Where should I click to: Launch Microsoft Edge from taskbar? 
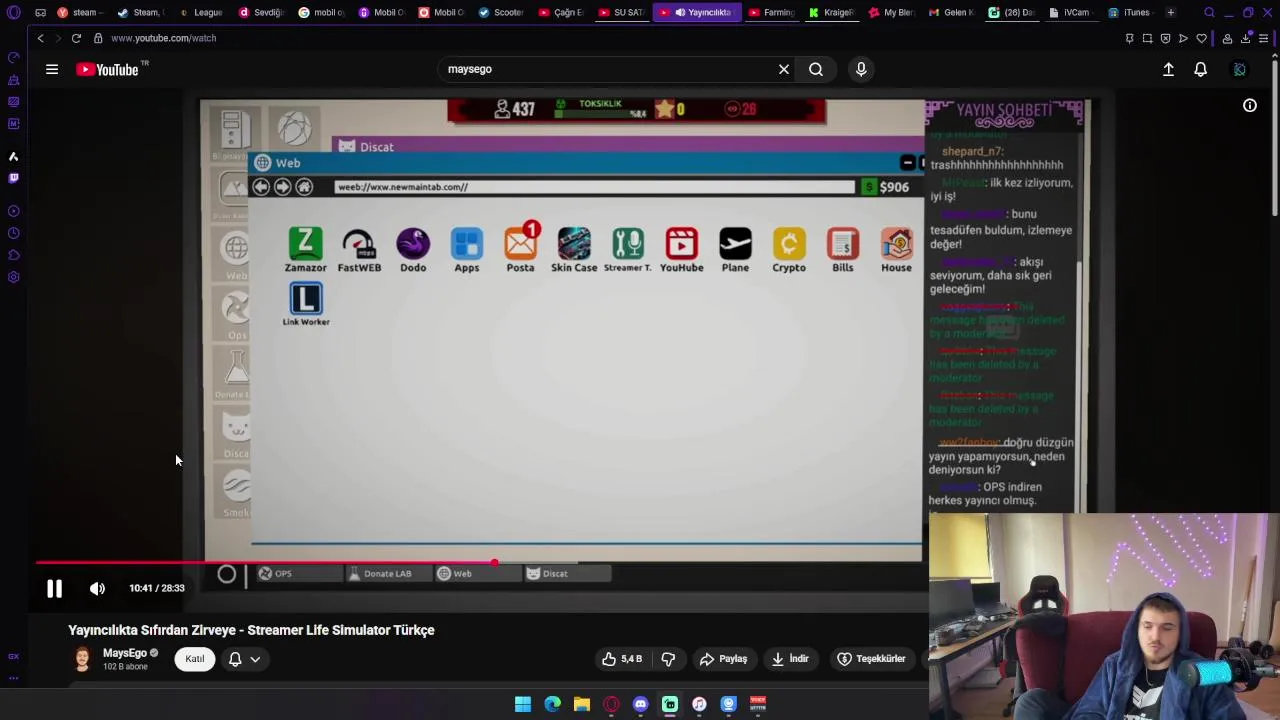click(552, 704)
